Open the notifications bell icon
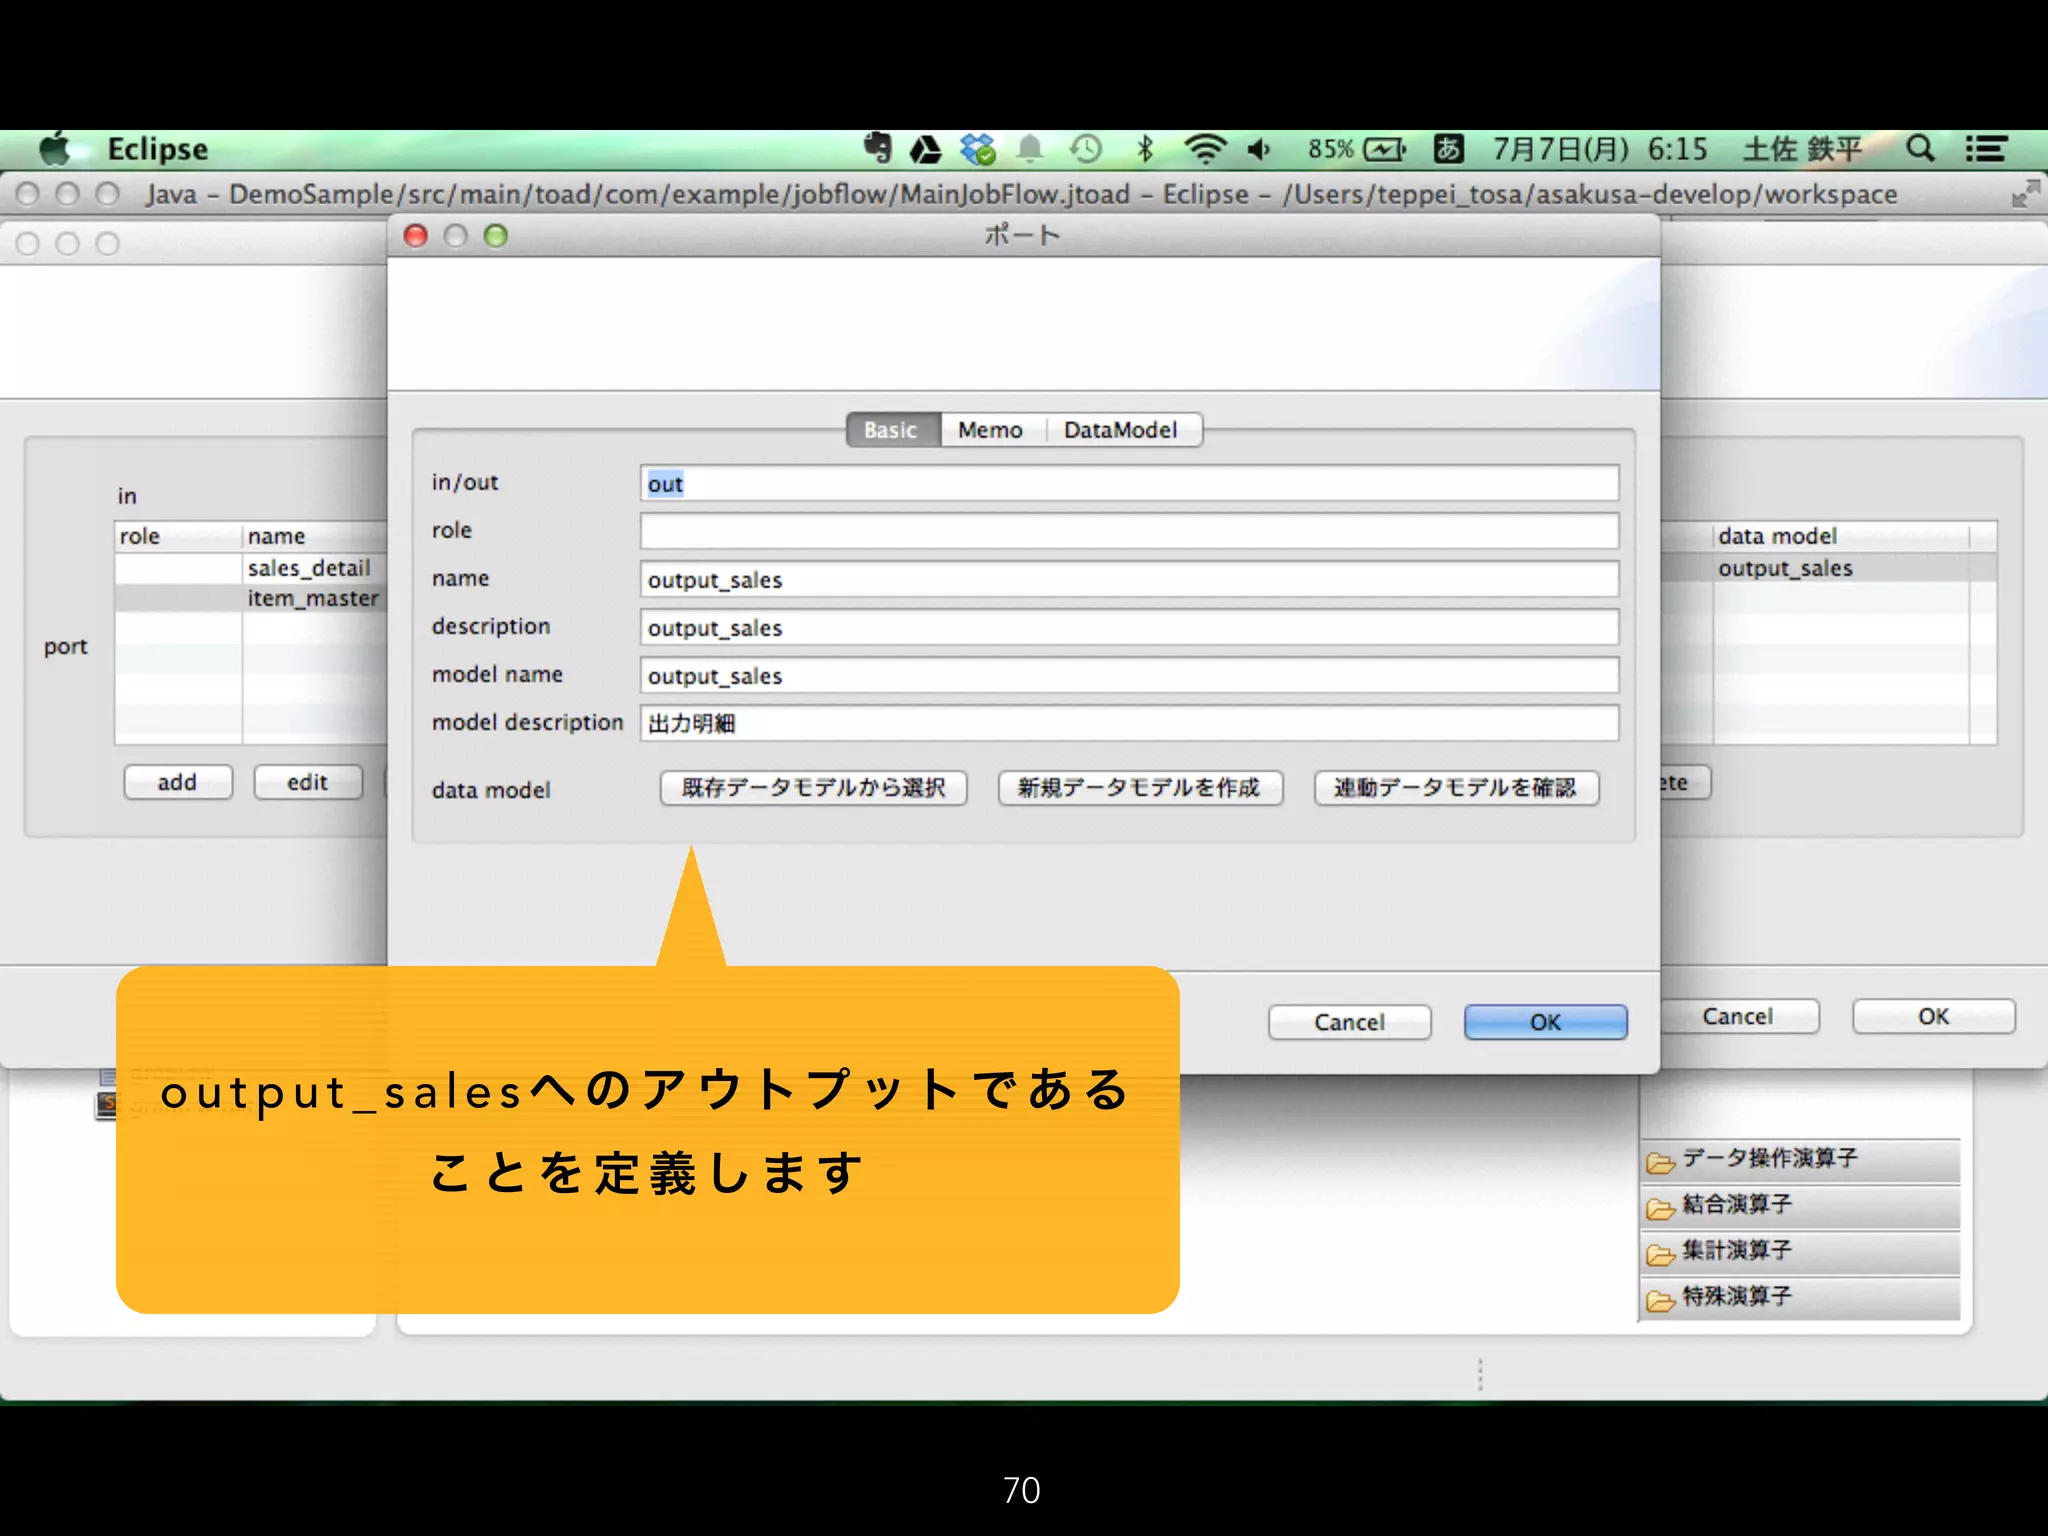This screenshot has height=1536, width=2048. (x=1030, y=150)
